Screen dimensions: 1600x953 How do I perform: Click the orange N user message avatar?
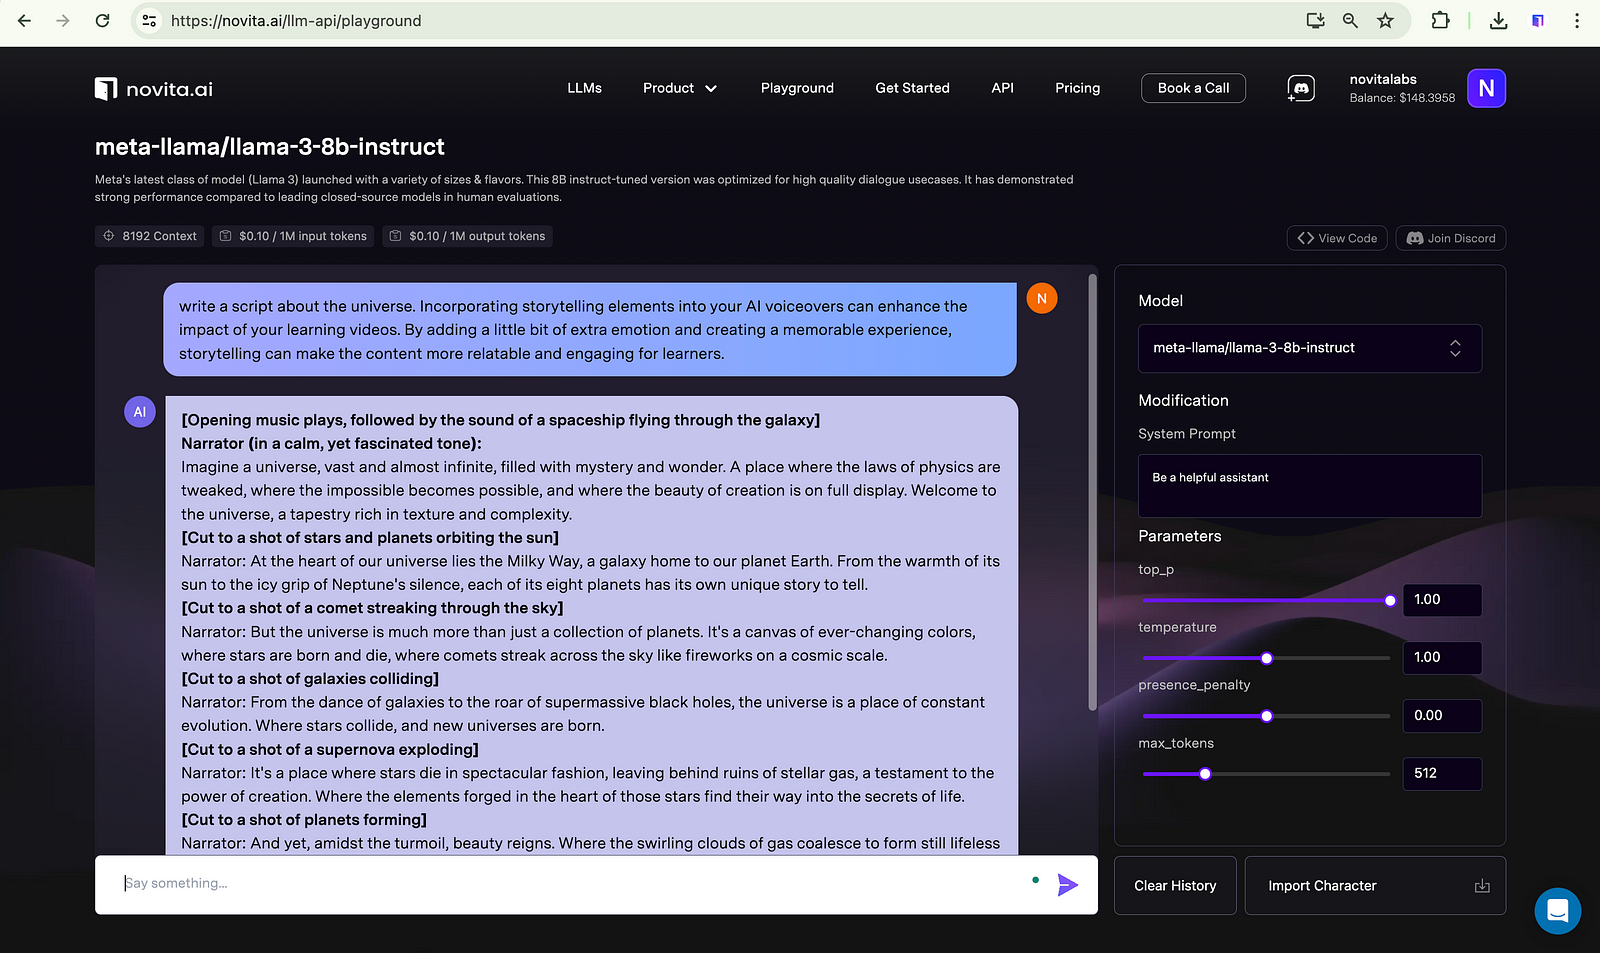point(1042,298)
